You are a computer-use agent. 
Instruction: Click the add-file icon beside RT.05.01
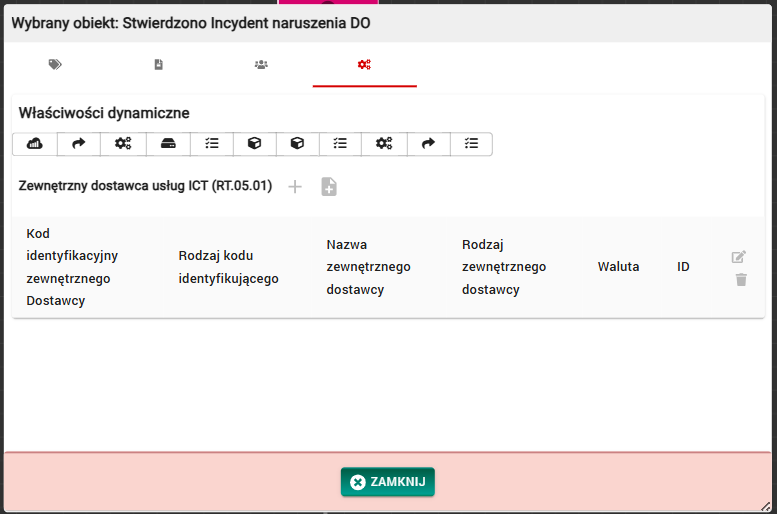pyautogui.click(x=329, y=186)
